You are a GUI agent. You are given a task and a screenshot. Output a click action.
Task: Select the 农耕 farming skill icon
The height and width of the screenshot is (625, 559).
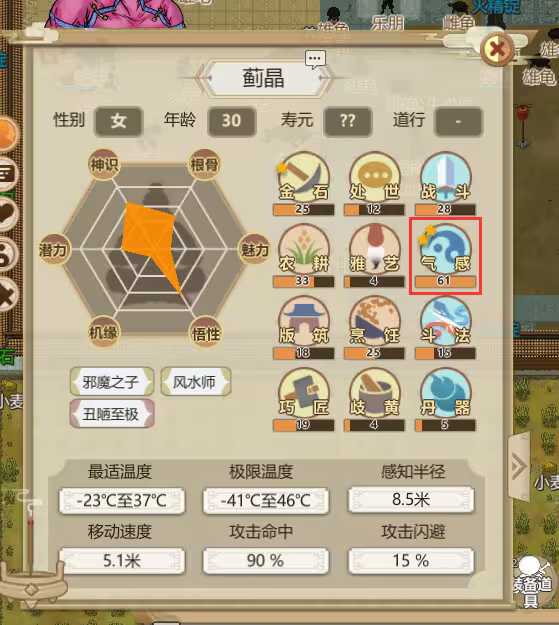tap(303, 250)
